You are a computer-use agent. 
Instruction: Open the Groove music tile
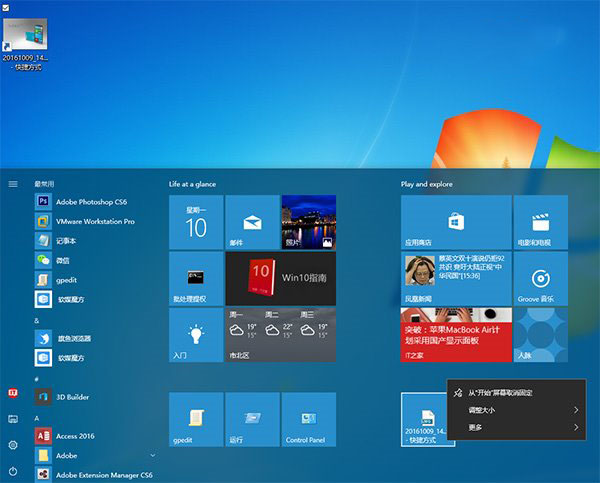point(541,279)
